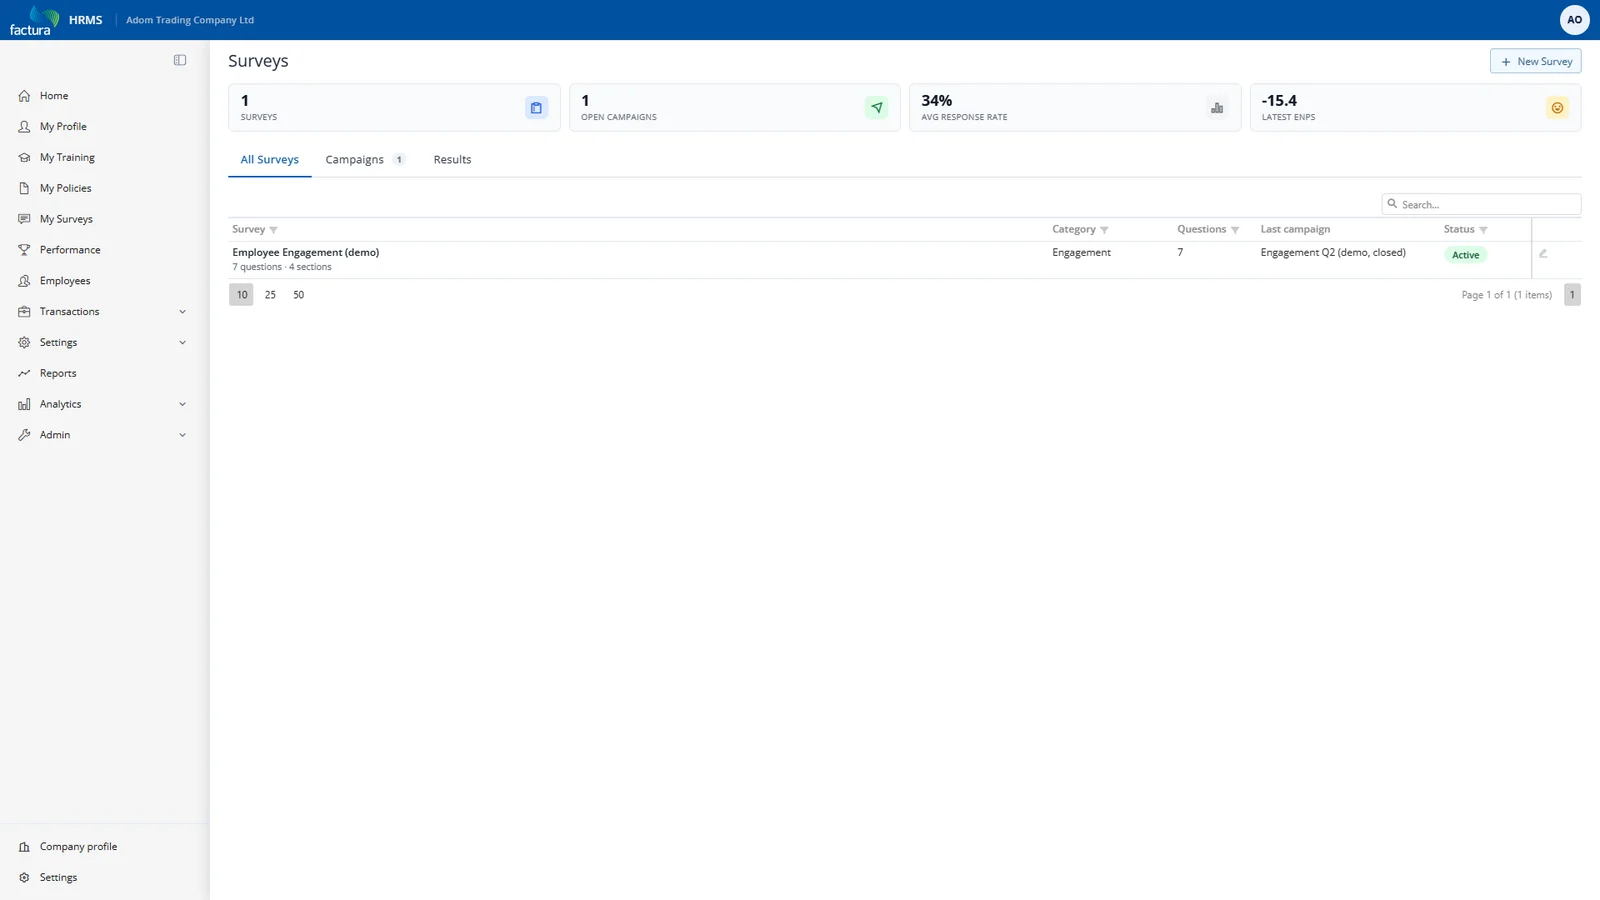Click the My Profile person icon
Viewport: 1600px width, 900px height.
24,127
